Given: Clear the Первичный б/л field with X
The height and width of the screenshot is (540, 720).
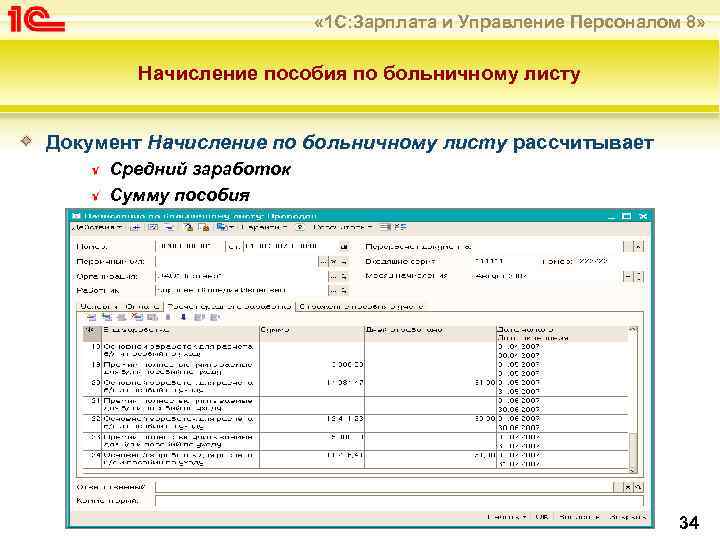Looking at the screenshot, I should pyautogui.click(x=334, y=261).
